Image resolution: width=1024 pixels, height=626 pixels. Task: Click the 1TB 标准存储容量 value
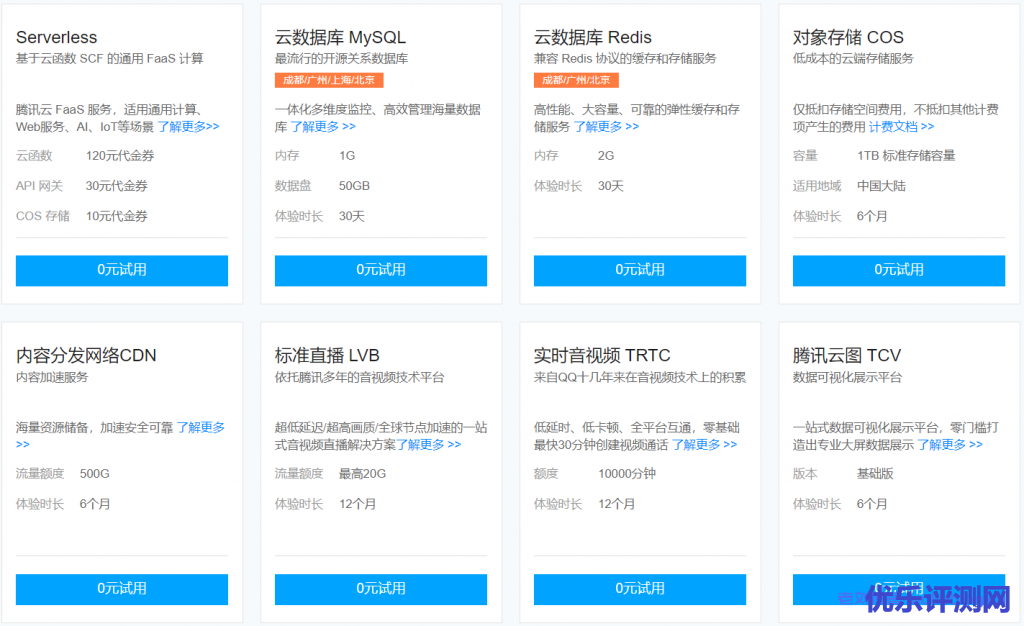coord(906,155)
